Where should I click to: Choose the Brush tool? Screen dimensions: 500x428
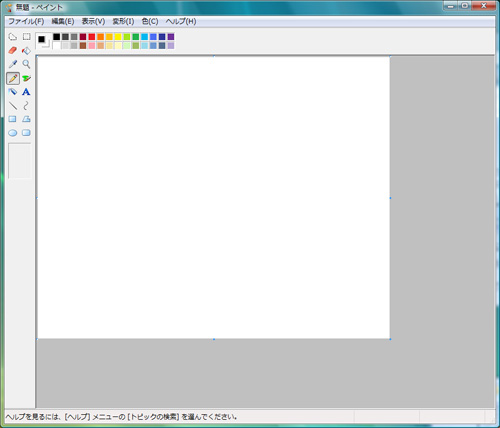coord(26,78)
